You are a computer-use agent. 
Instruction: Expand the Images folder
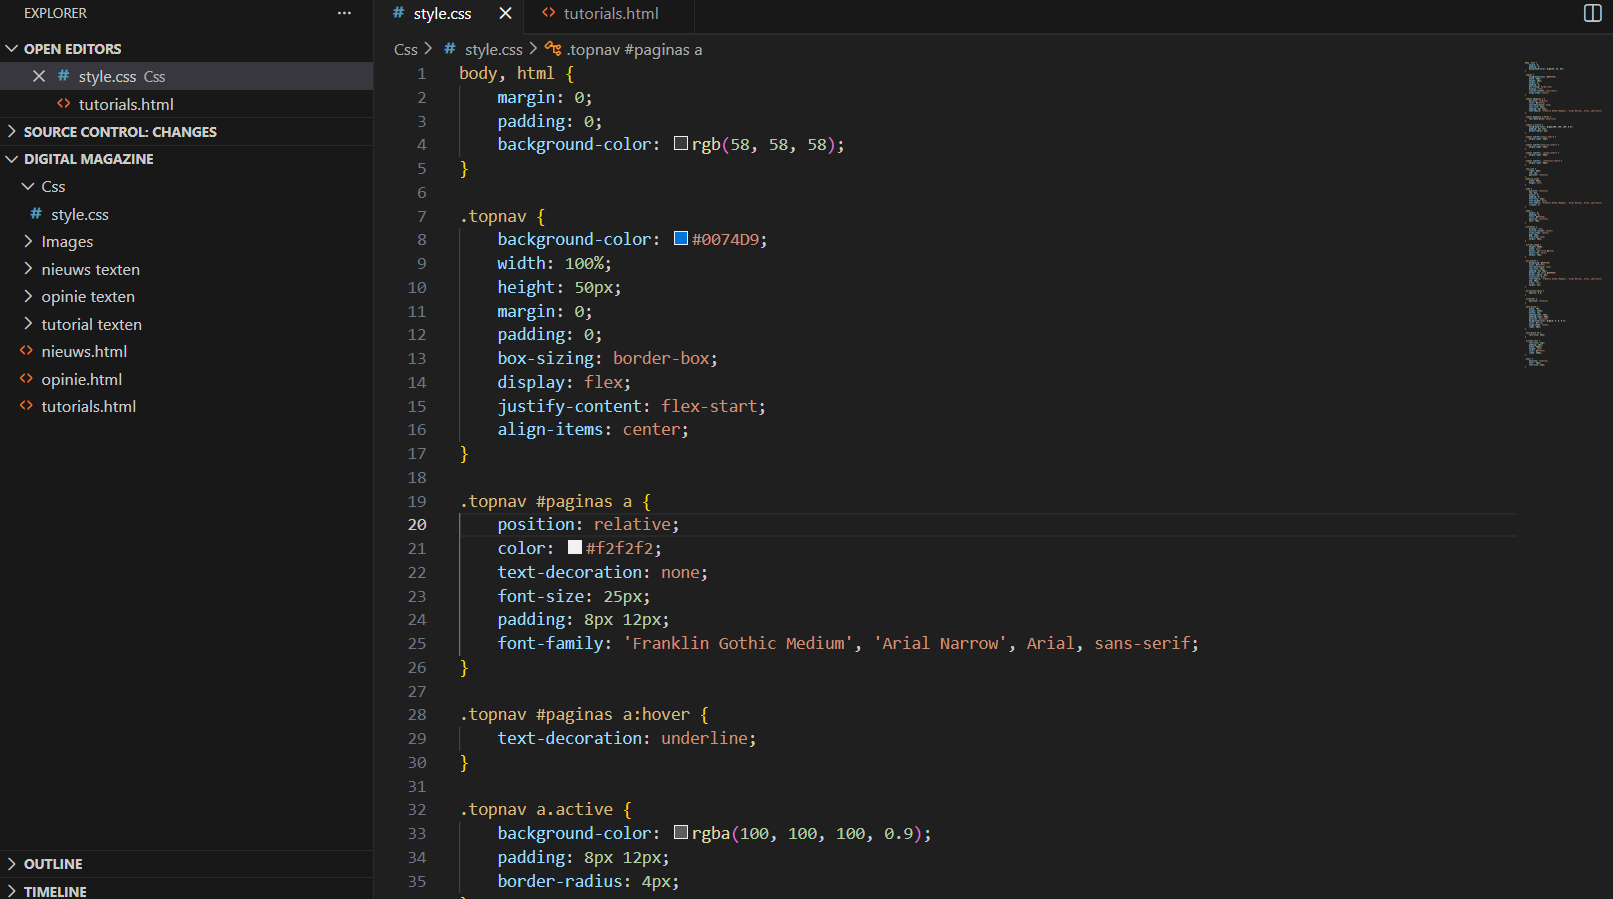tap(67, 241)
